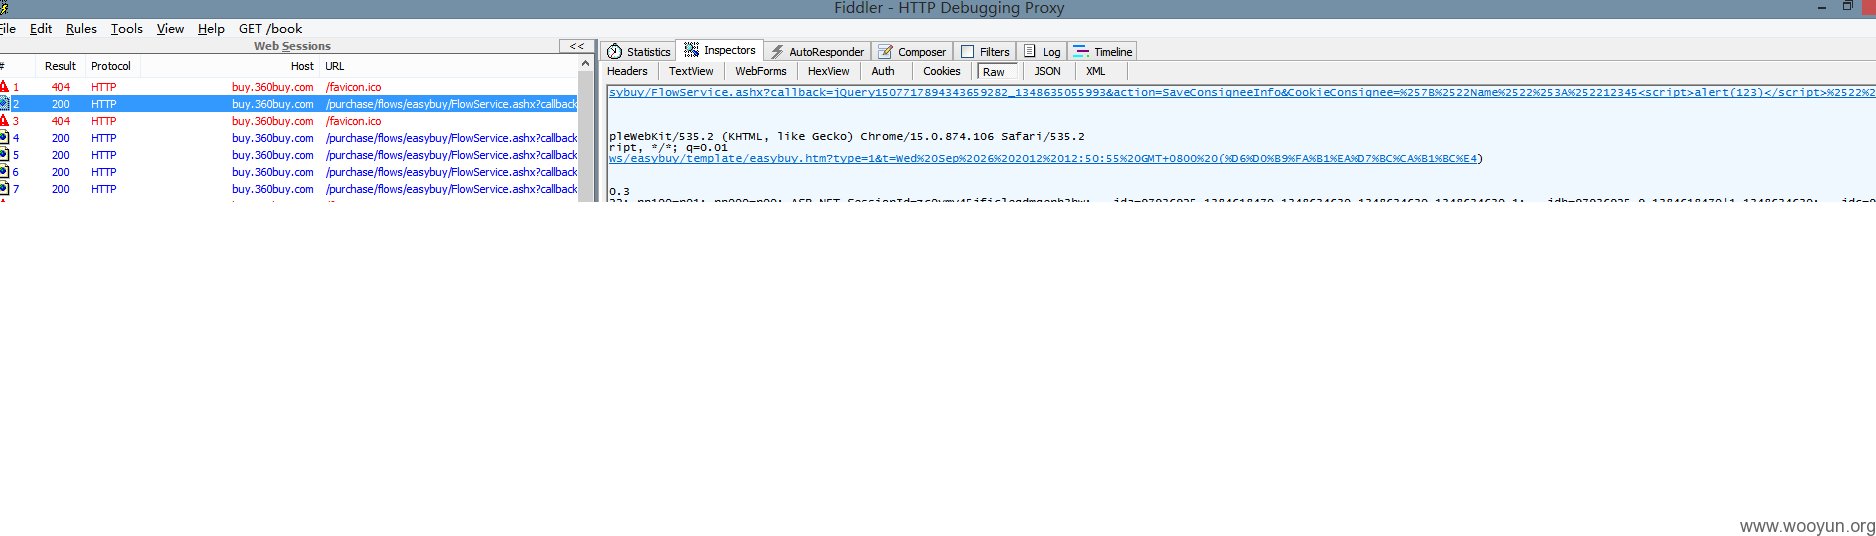Select the Raw inspector view
Image resolution: width=1876 pixels, height=536 pixels.
tap(996, 72)
